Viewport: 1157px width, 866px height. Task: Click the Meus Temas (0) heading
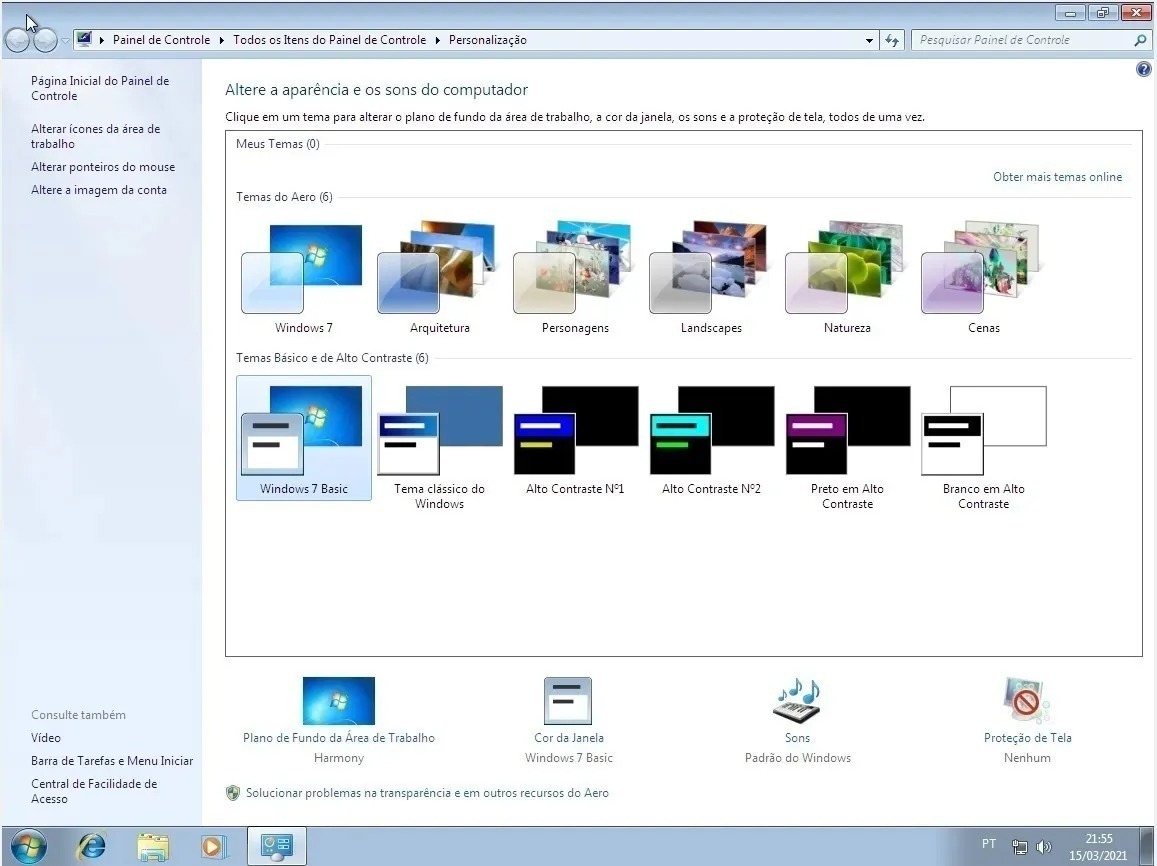pos(277,144)
